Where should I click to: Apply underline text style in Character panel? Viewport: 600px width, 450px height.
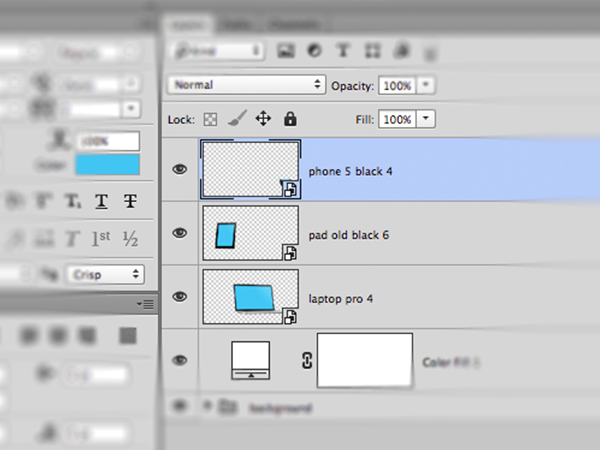click(x=101, y=202)
